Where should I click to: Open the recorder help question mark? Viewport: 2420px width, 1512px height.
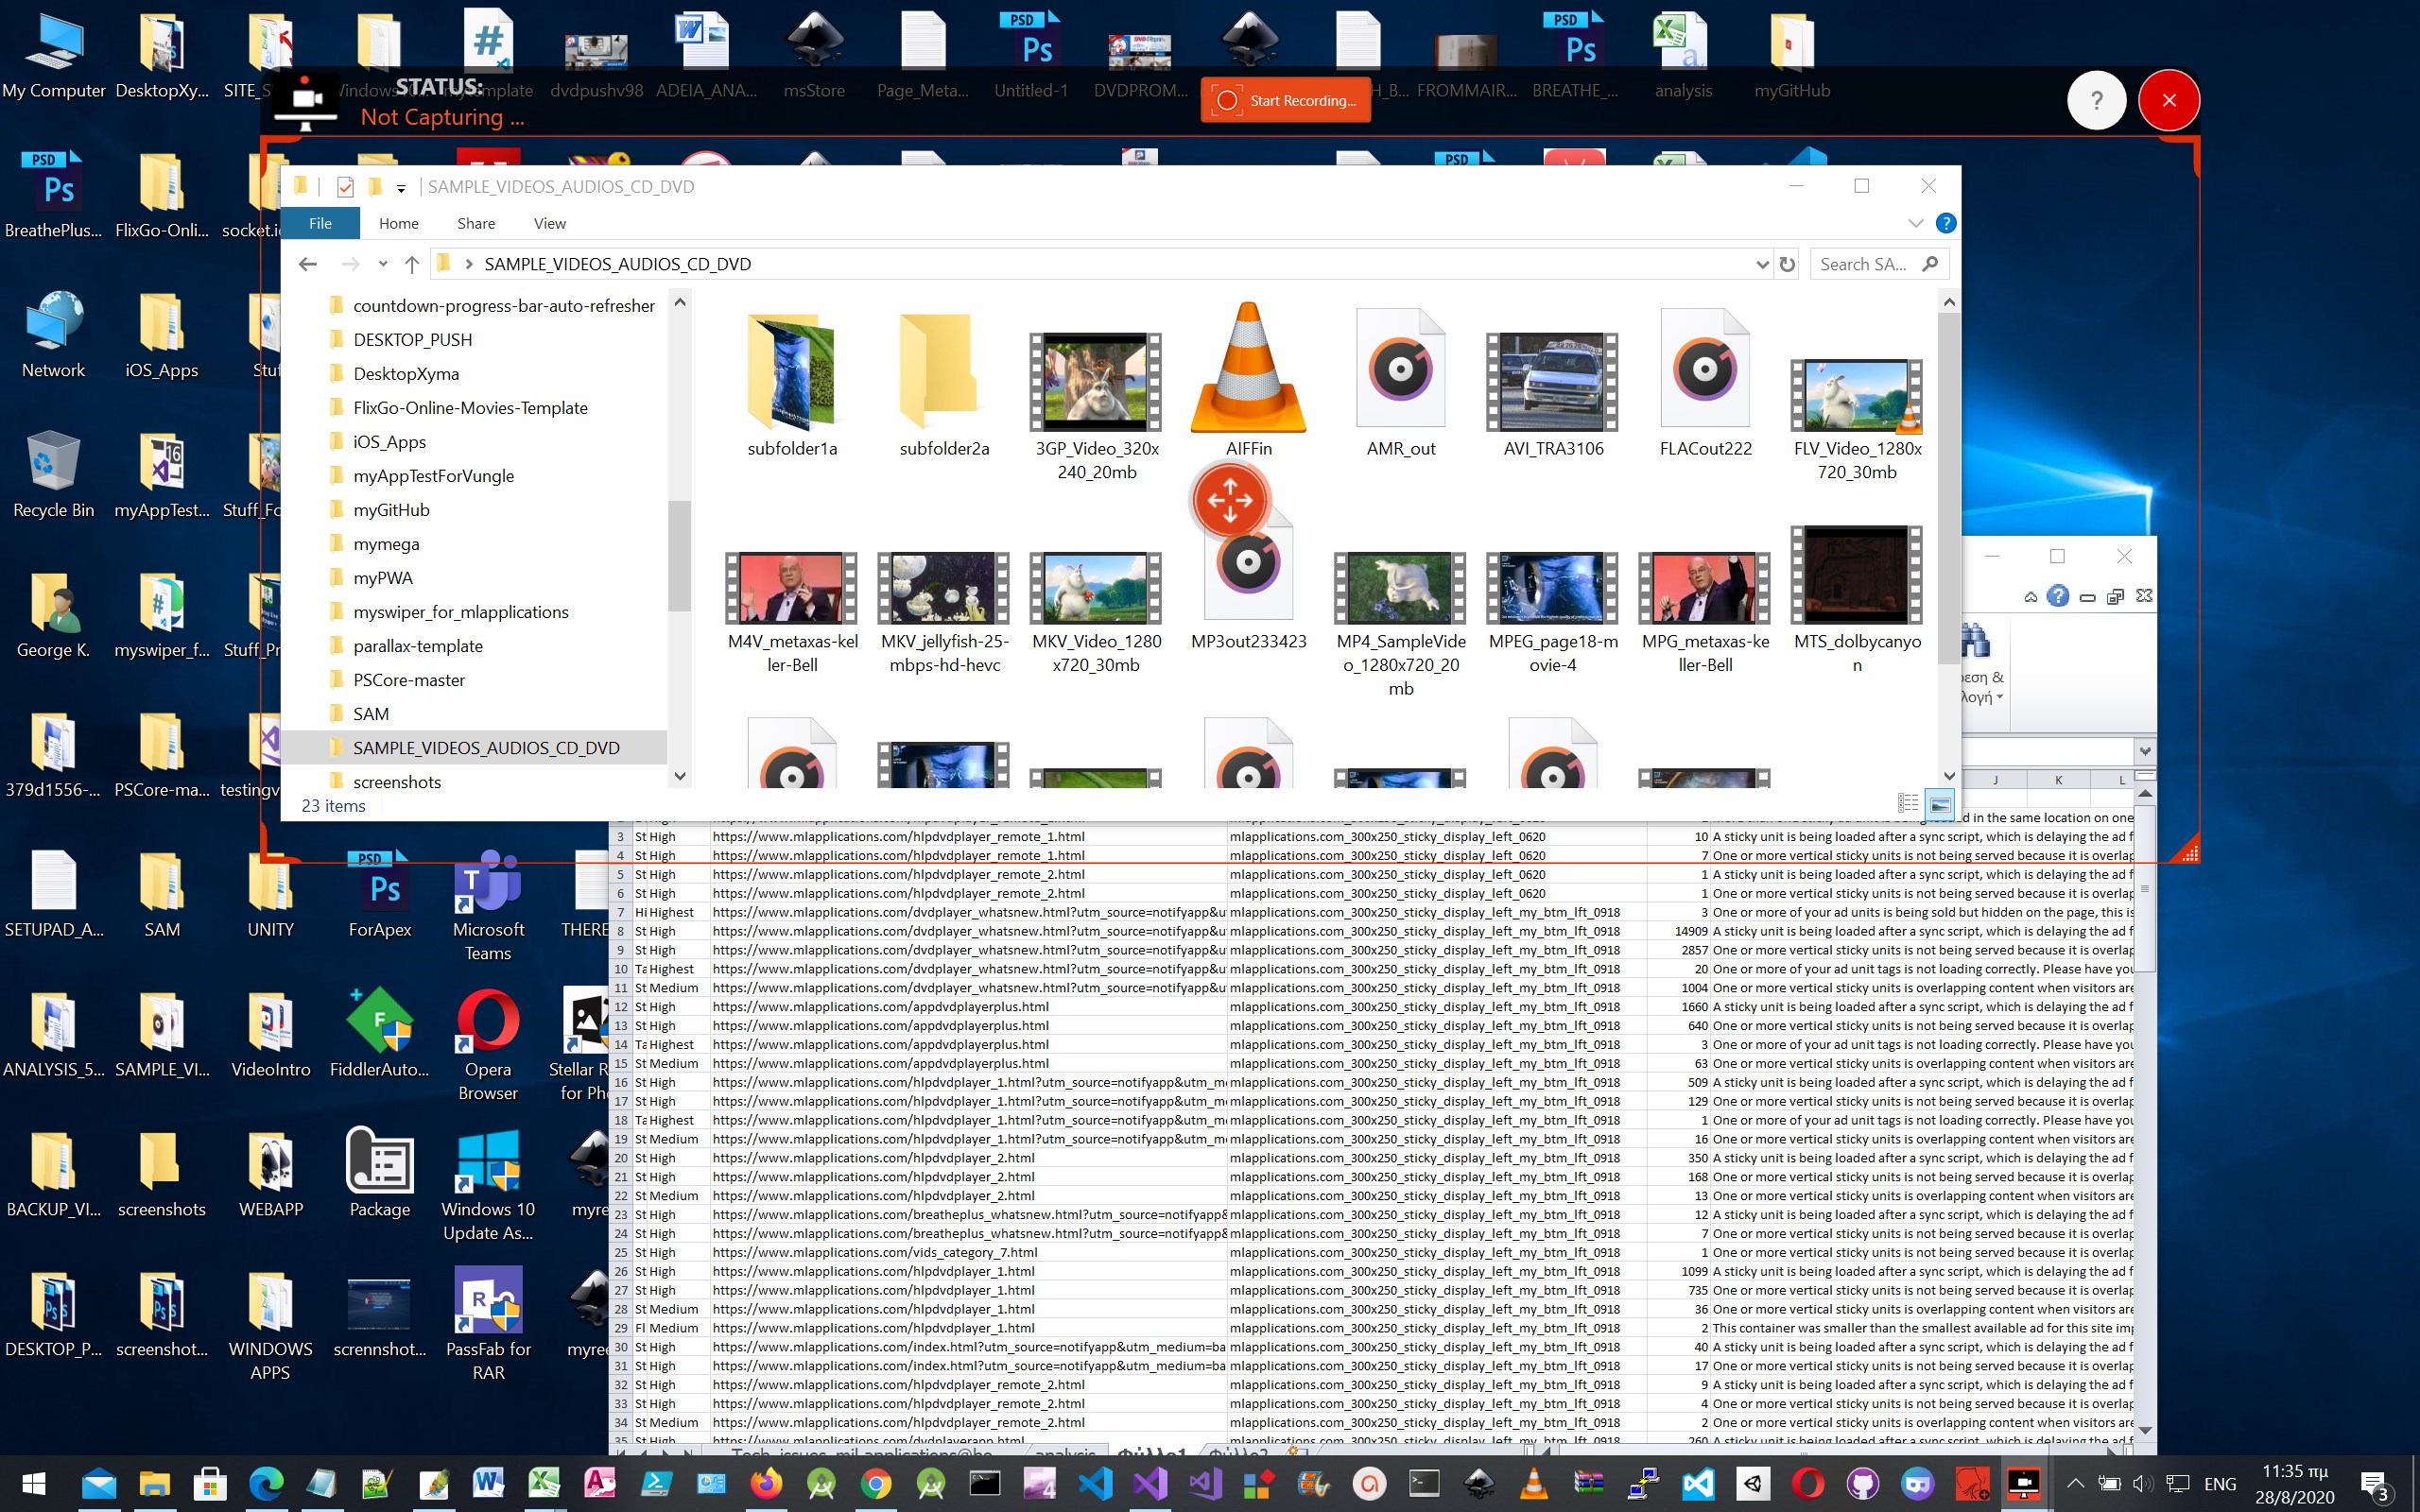coord(2095,101)
